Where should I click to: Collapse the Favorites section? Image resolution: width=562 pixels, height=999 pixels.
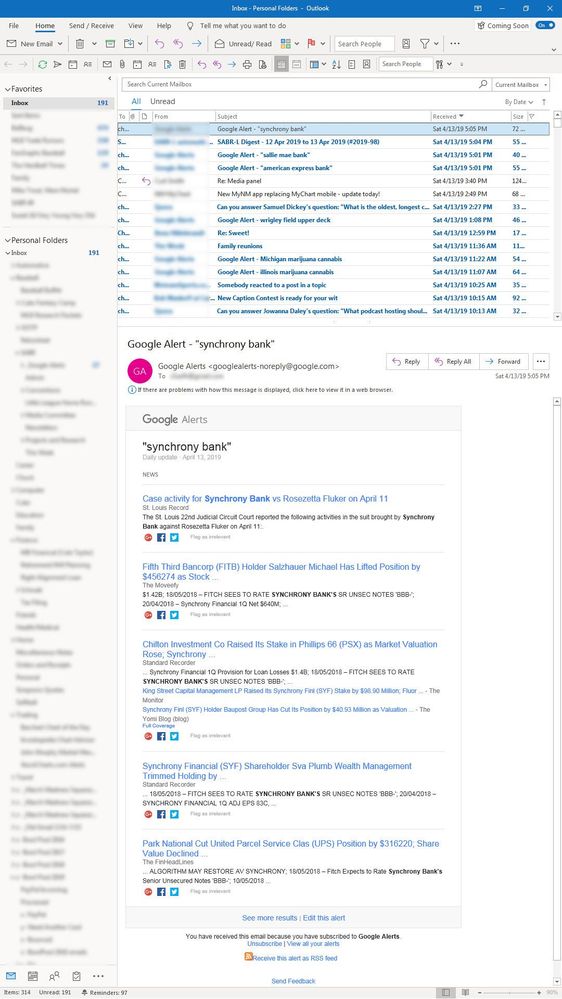(8, 89)
